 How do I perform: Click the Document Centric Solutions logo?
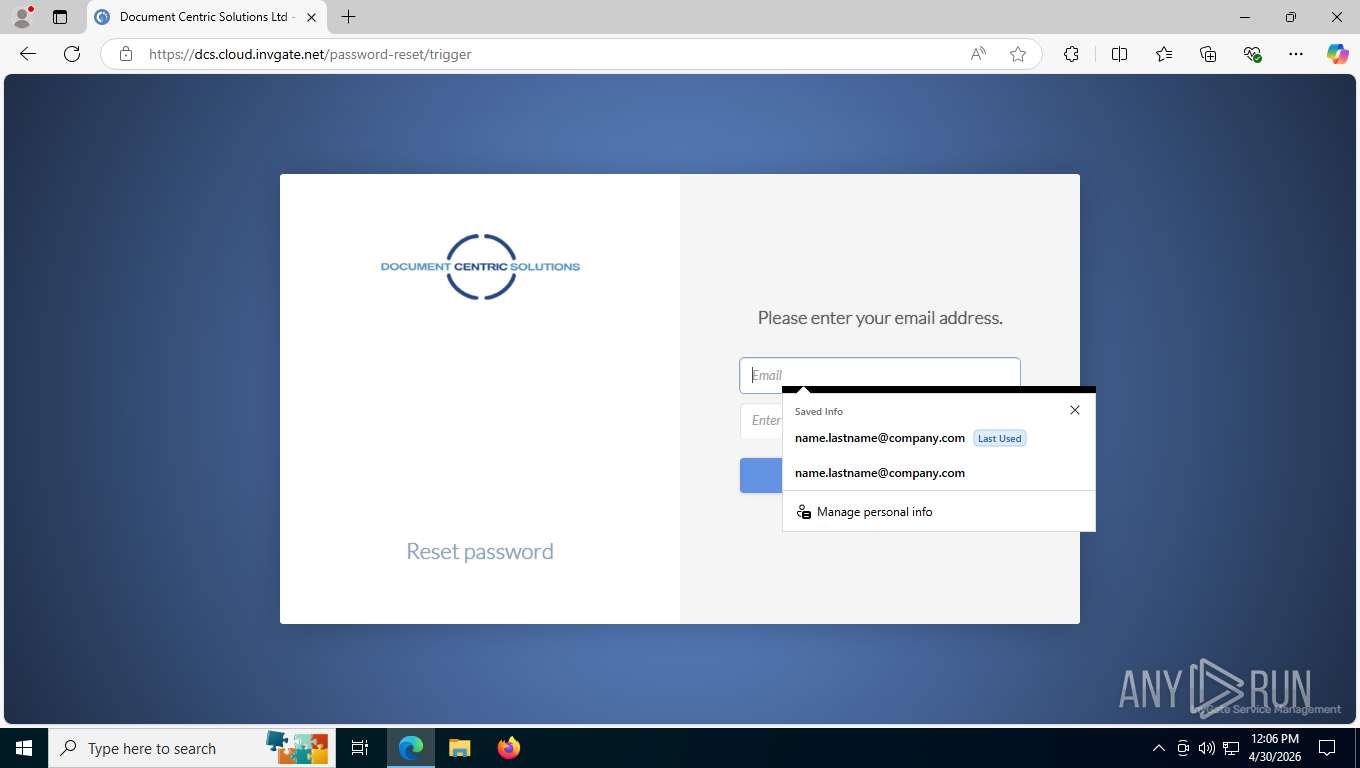tap(480, 267)
